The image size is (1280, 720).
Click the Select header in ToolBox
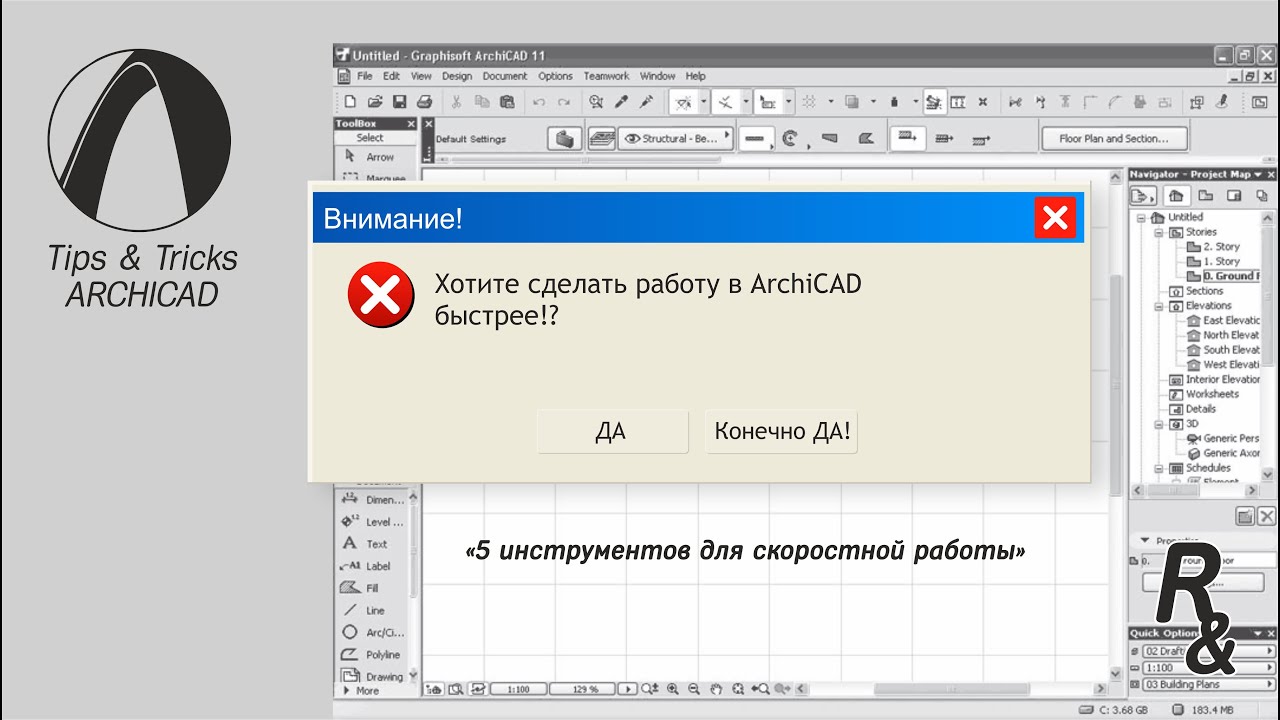(370, 138)
